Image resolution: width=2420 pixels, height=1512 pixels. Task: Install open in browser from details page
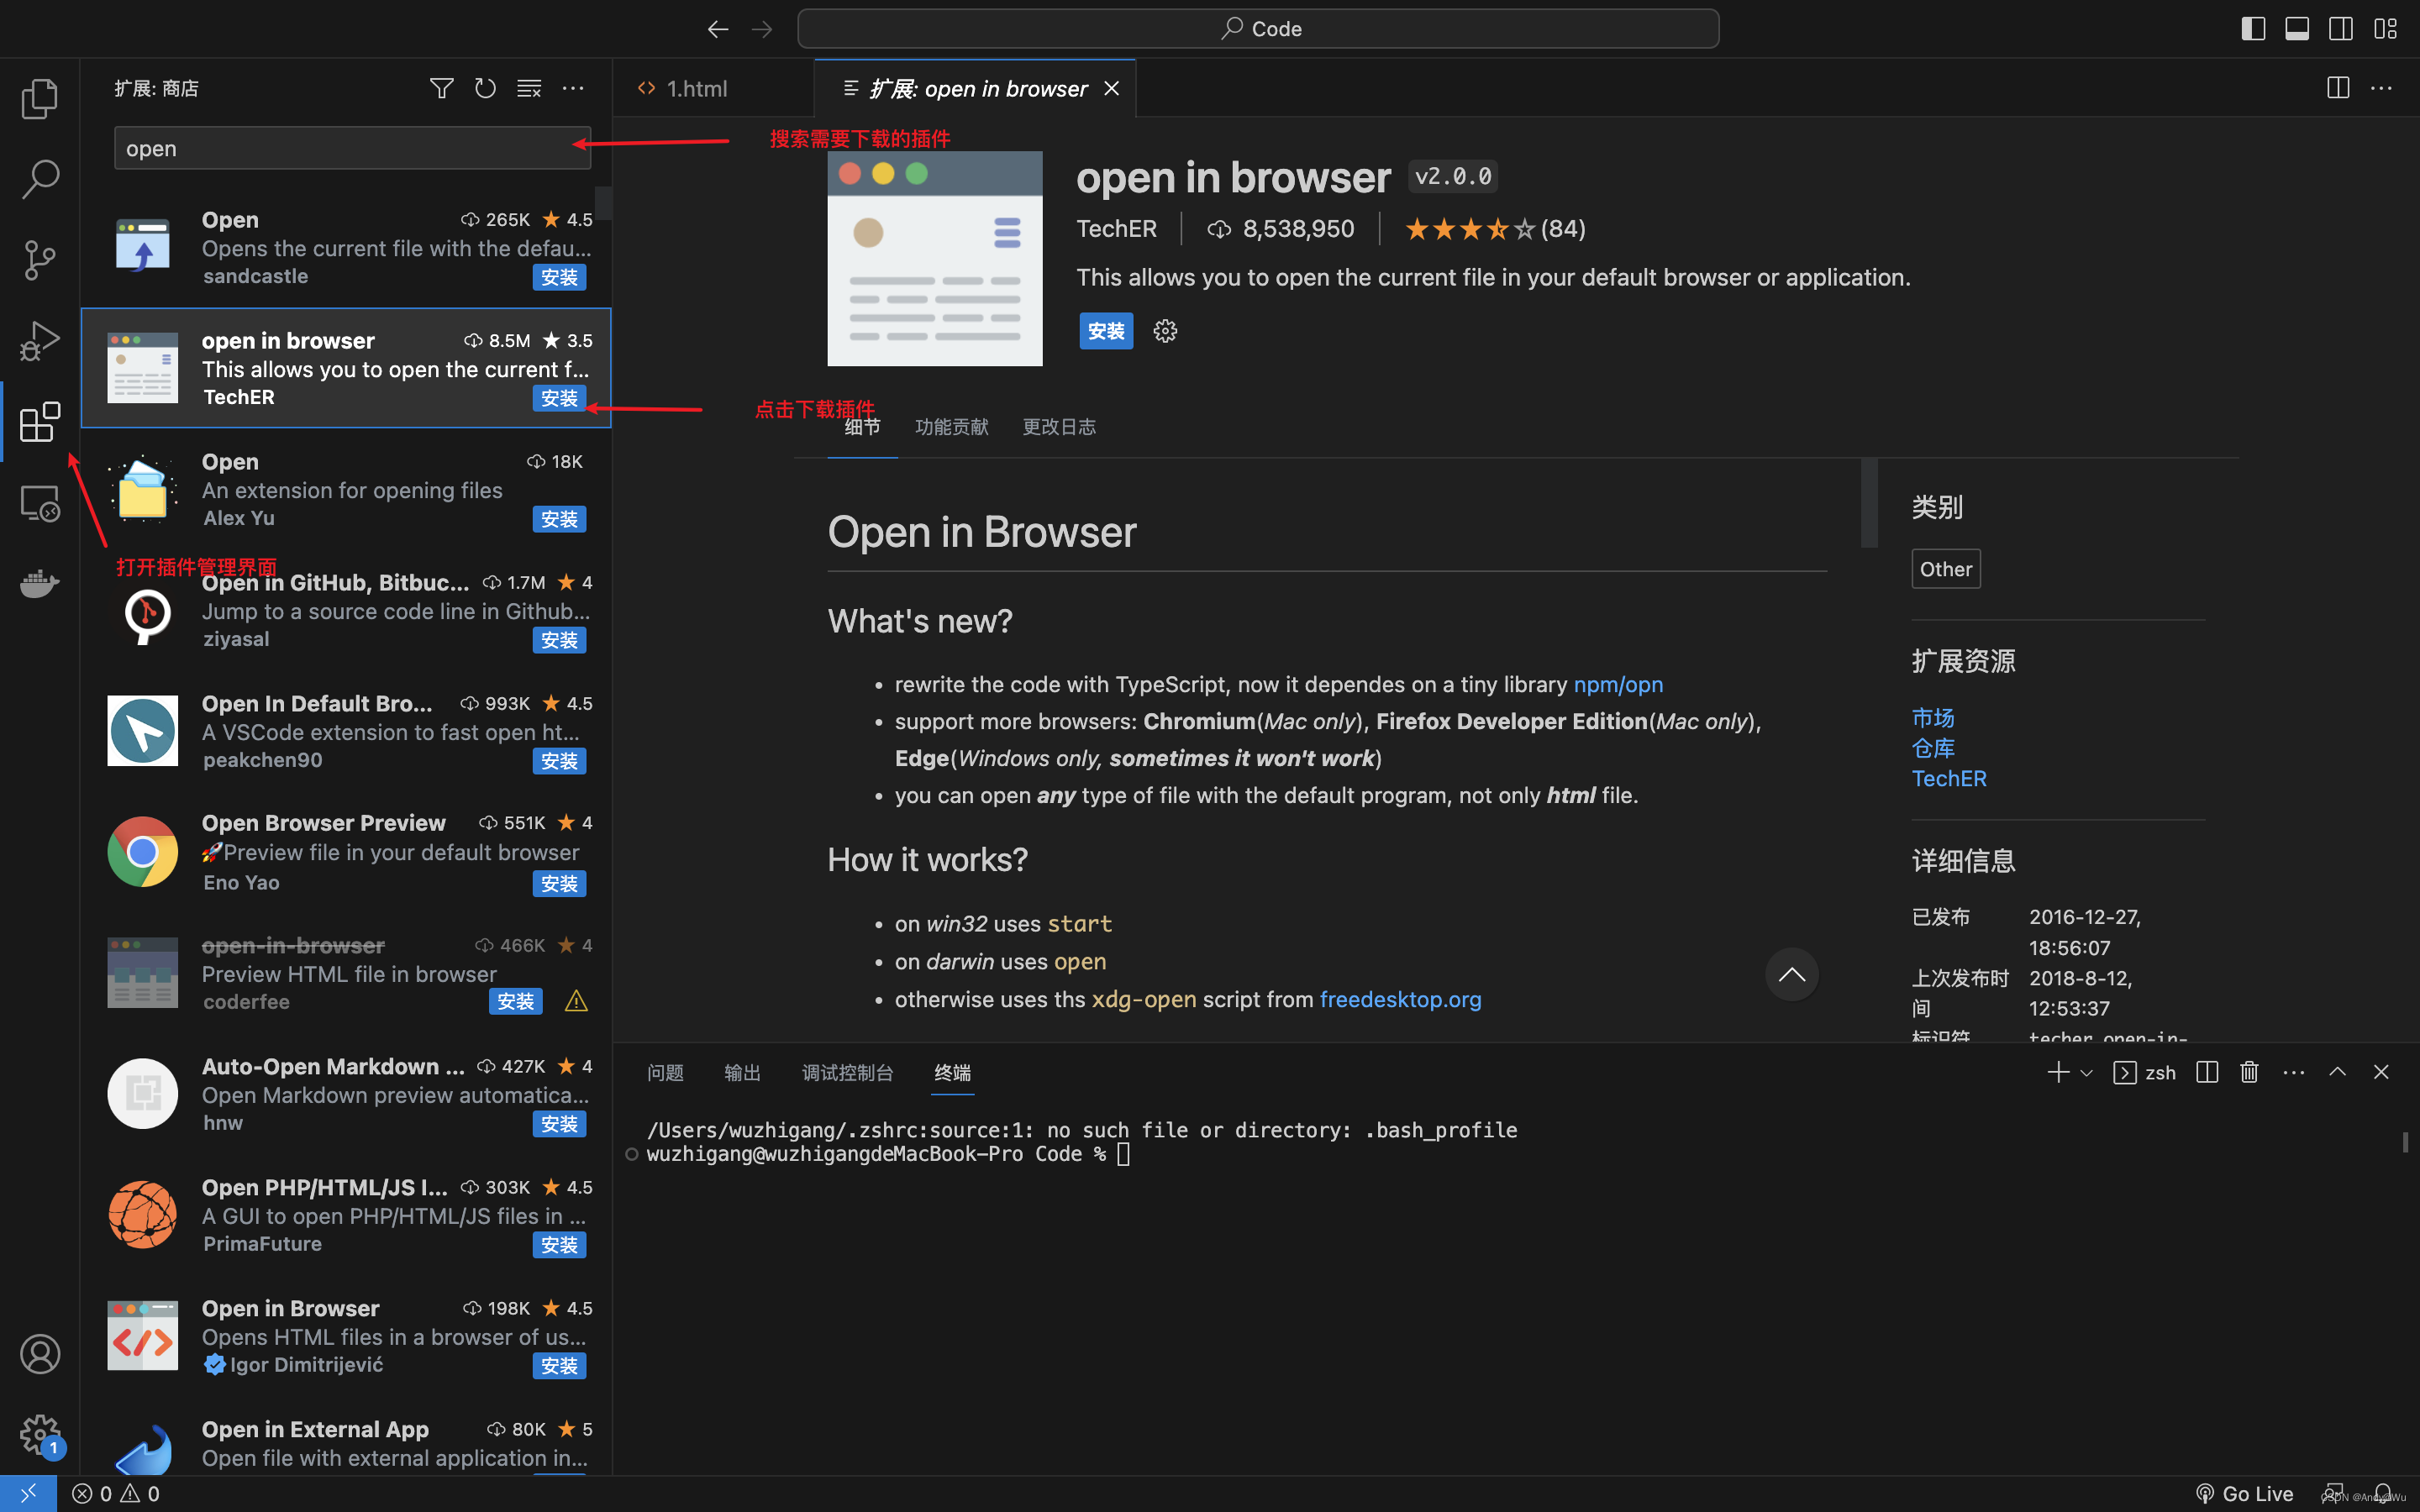click(x=1106, y=331)
